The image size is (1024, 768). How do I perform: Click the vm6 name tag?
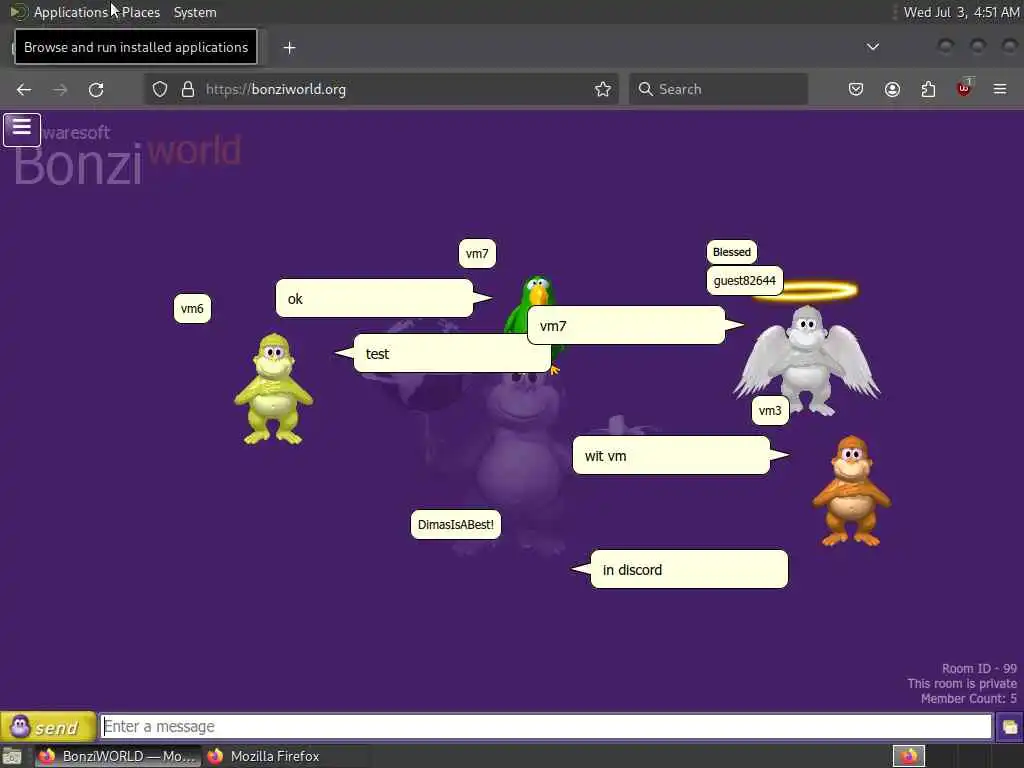tap(192, 308)
